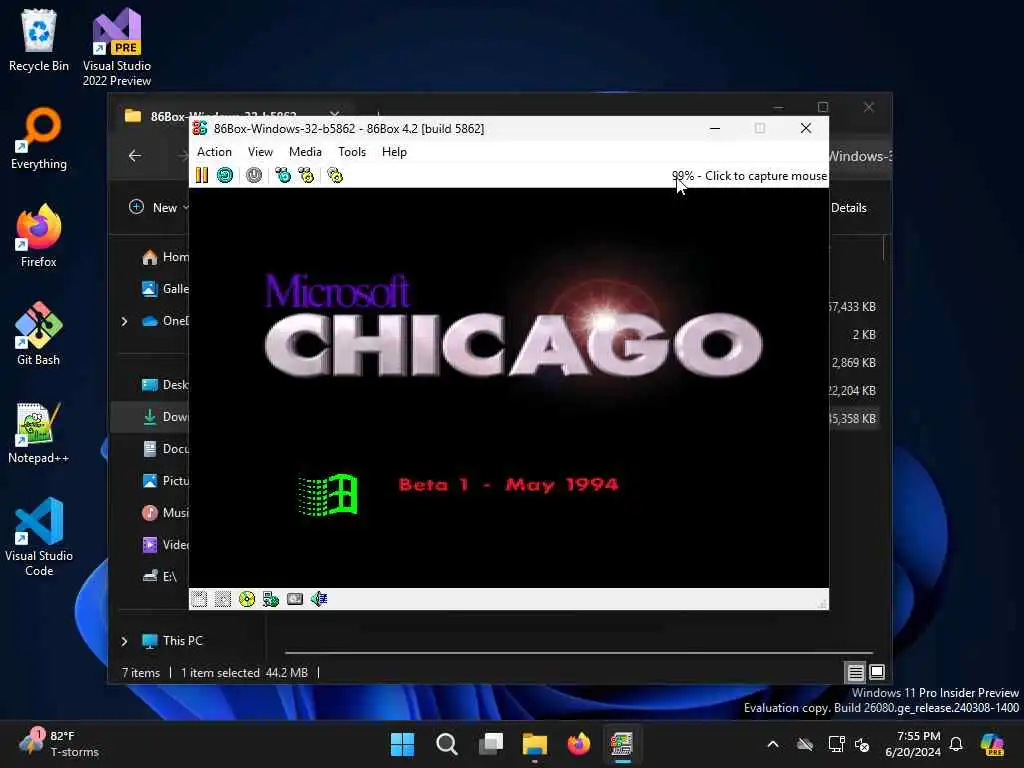
Task: Select the Firefox desktop shortcut
Action: tap(39, 236)
